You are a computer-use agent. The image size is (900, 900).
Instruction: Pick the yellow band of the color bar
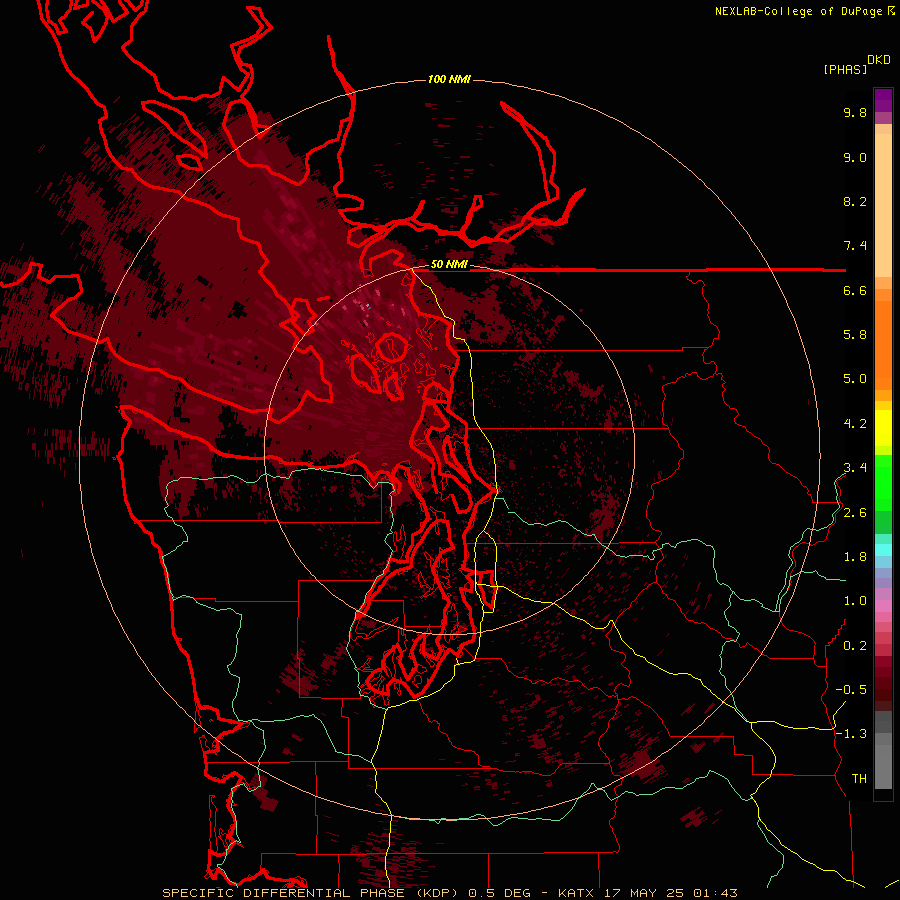click(x=883, y=428)
